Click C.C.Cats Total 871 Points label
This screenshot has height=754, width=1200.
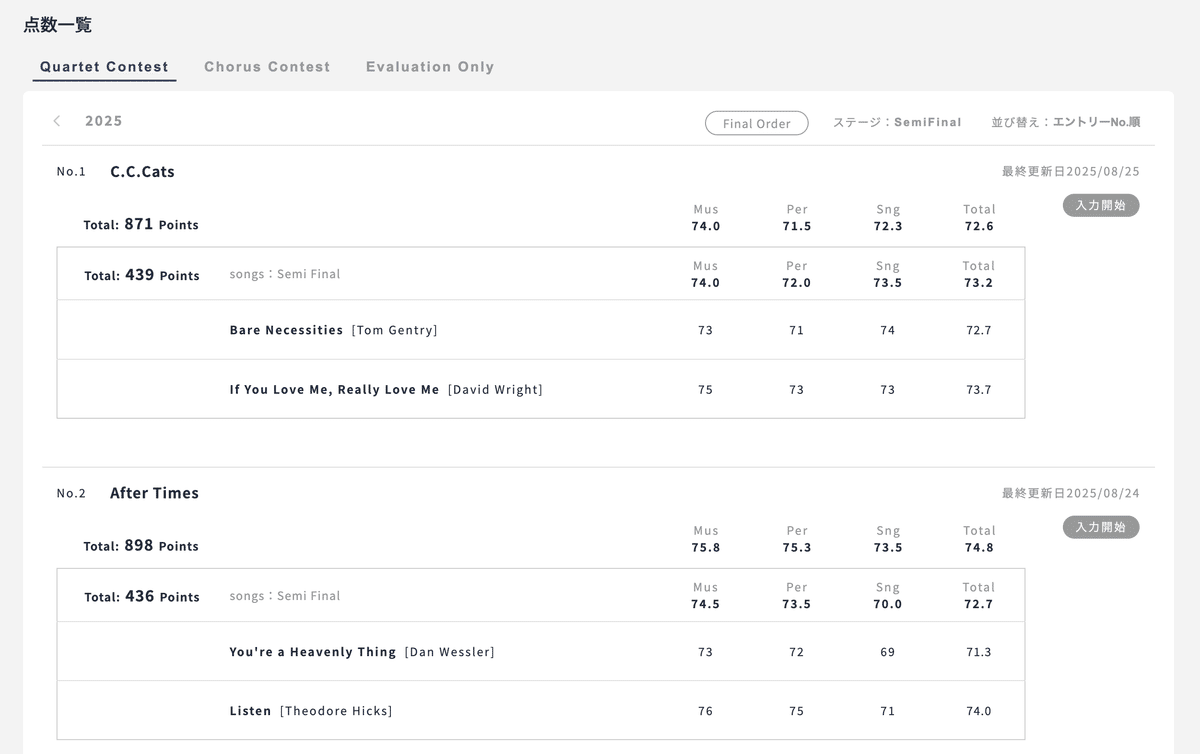point(141,225)
